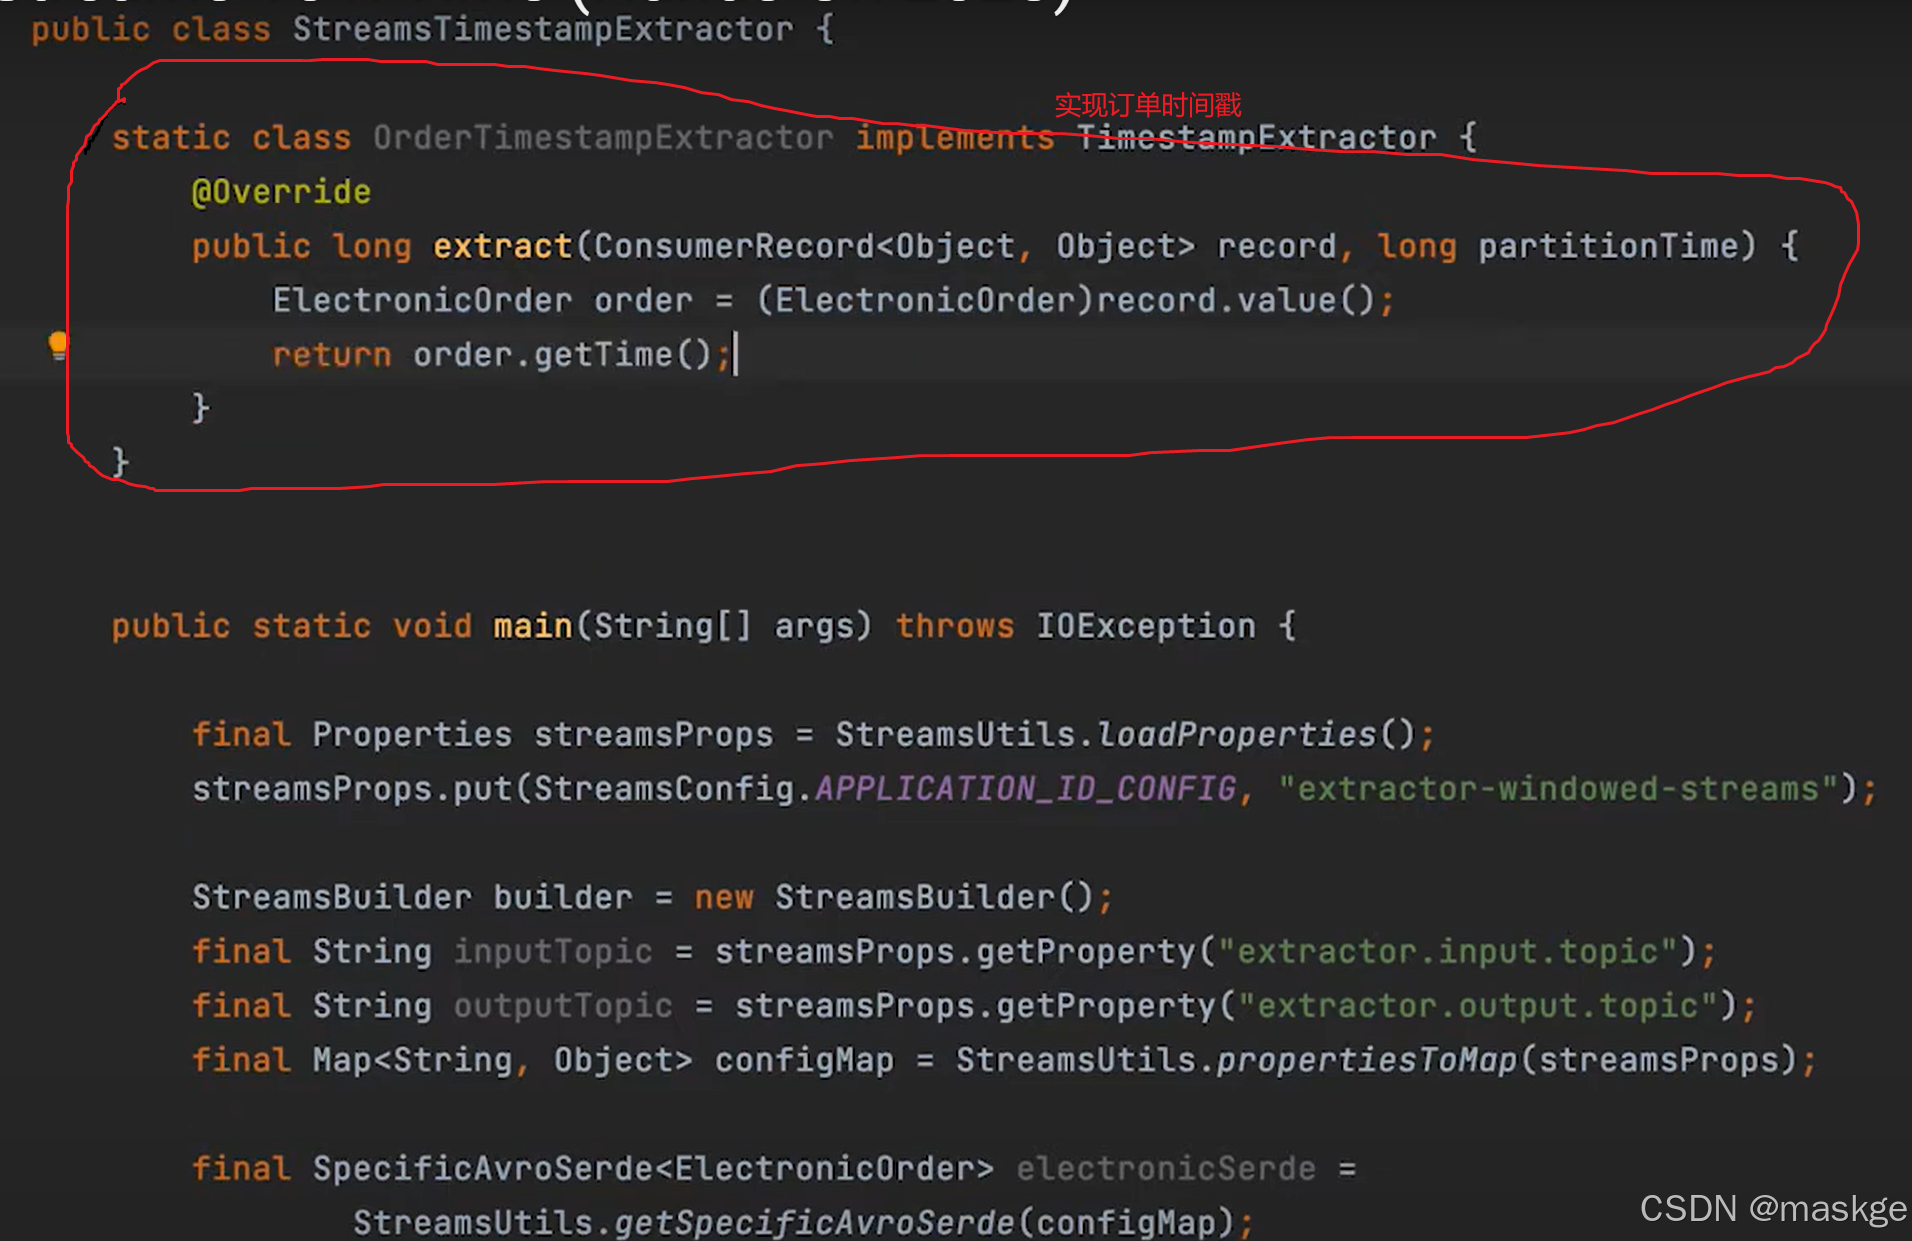The image size is (1912, 1241).
Task: Click ConsumerRecord type in extract signature
Action: pyautogui.click(x=734, y=246)
